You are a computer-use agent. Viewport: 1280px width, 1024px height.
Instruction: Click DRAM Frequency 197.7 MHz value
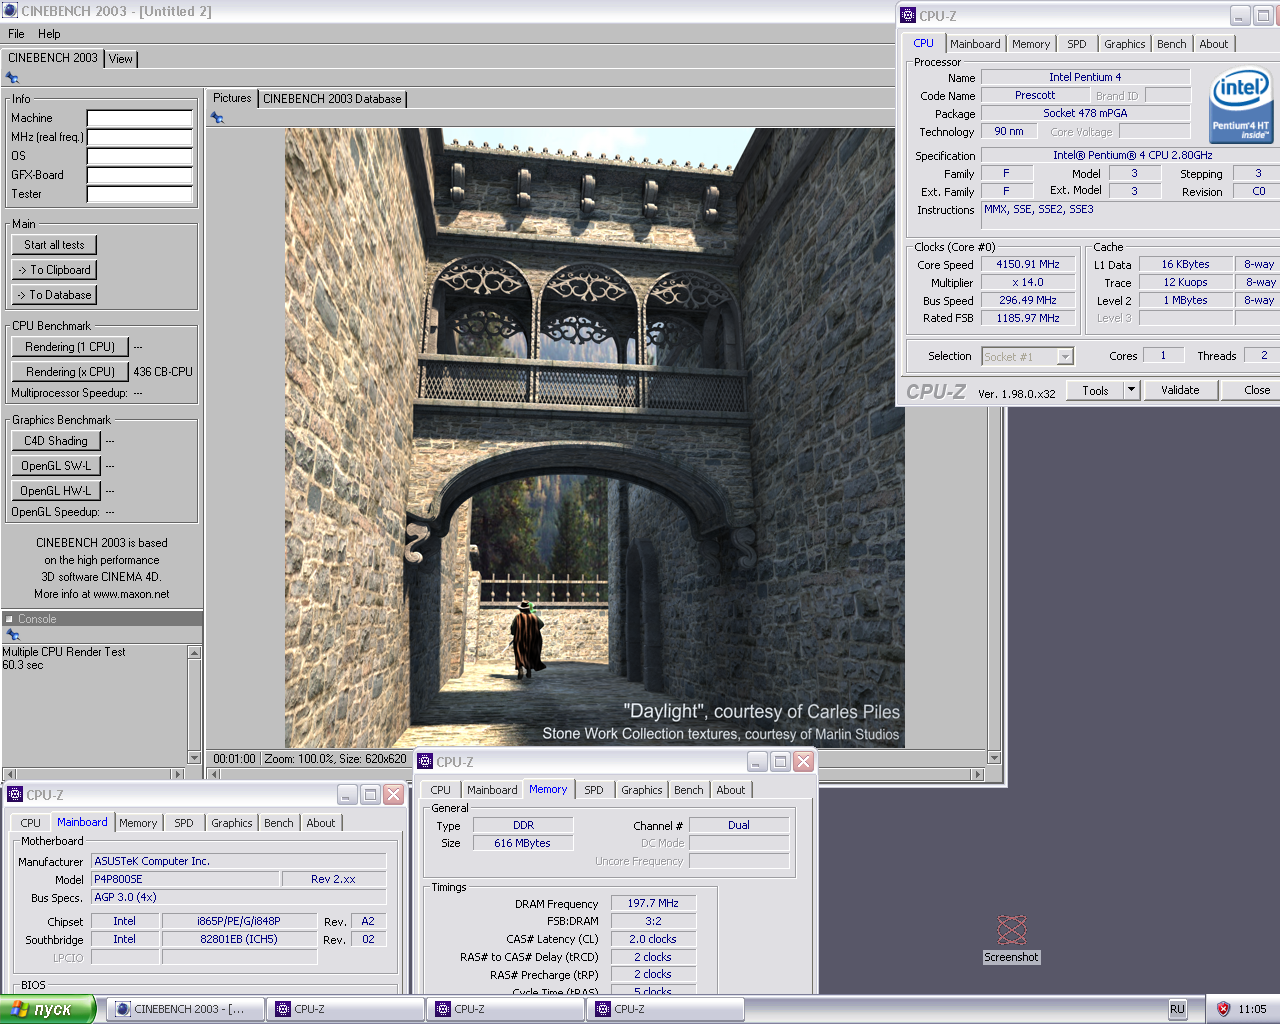point(653,903)
